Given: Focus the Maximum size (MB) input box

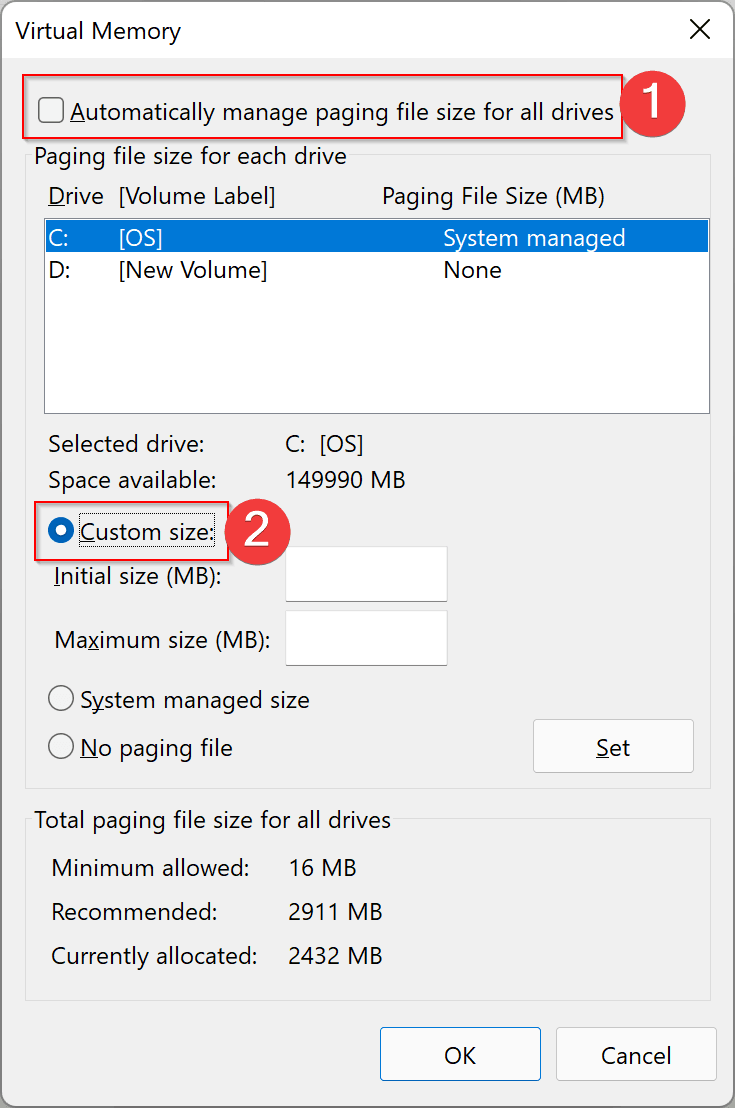Looking at the screenshot, I should point(366,638).
